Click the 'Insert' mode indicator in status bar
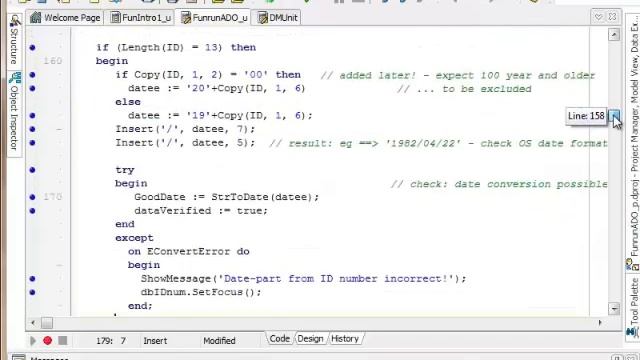 [155, 341]
